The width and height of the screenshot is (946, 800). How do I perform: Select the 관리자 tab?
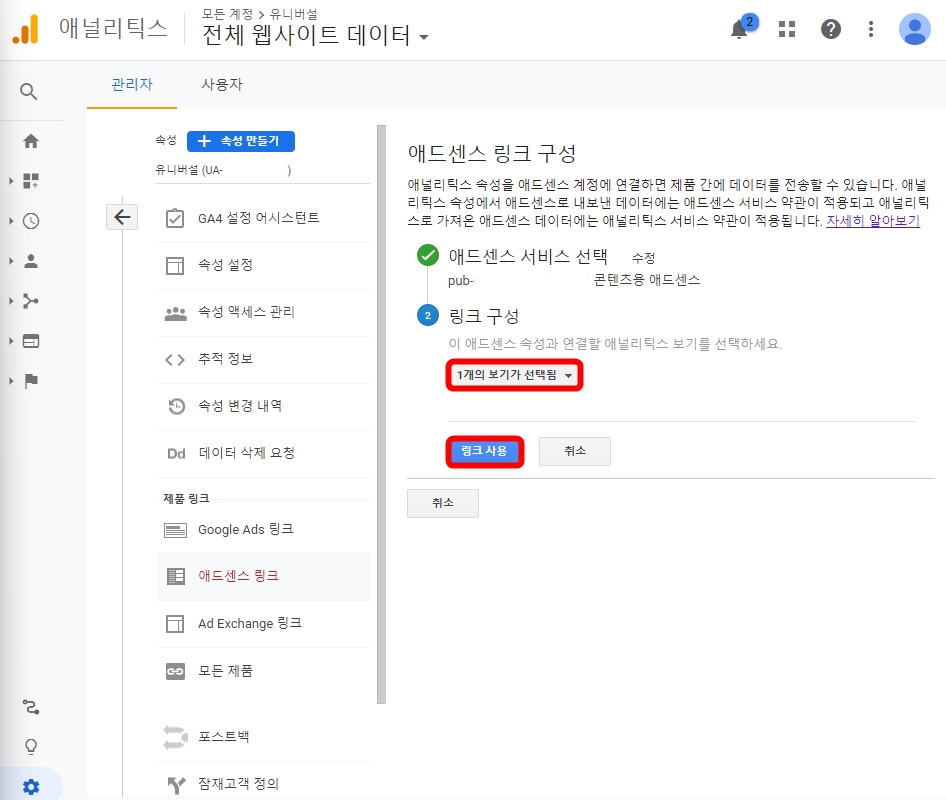[x=132, y=85]
